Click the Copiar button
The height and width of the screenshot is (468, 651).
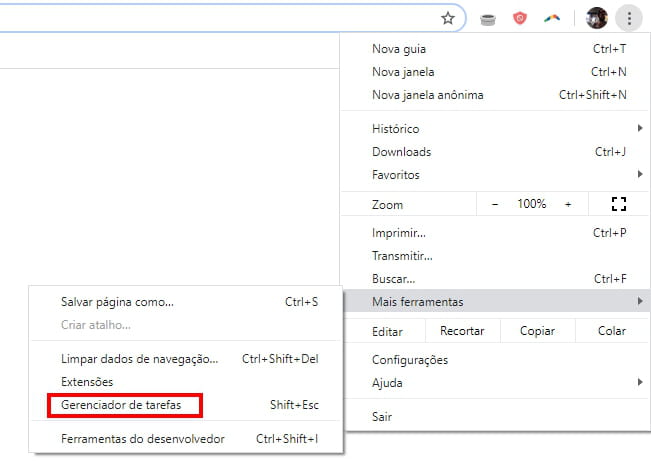tap(538, 331)
